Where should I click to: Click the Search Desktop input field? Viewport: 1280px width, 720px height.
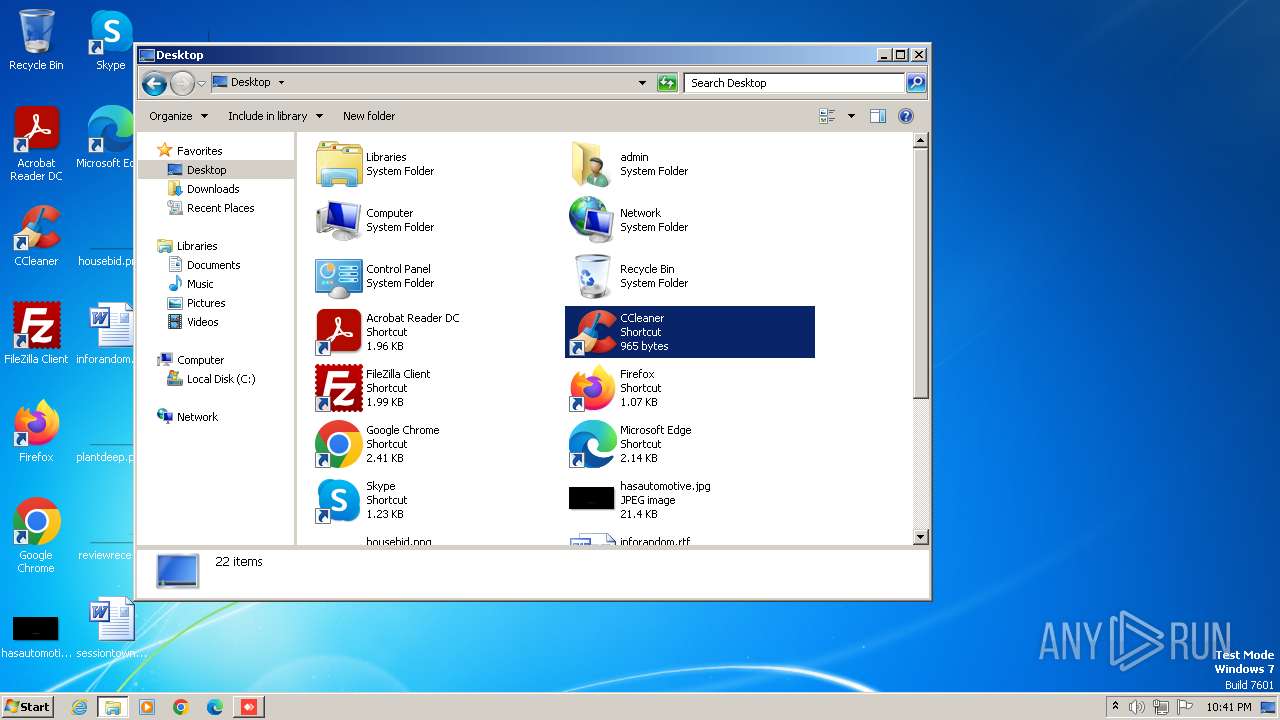pos(795,83)
